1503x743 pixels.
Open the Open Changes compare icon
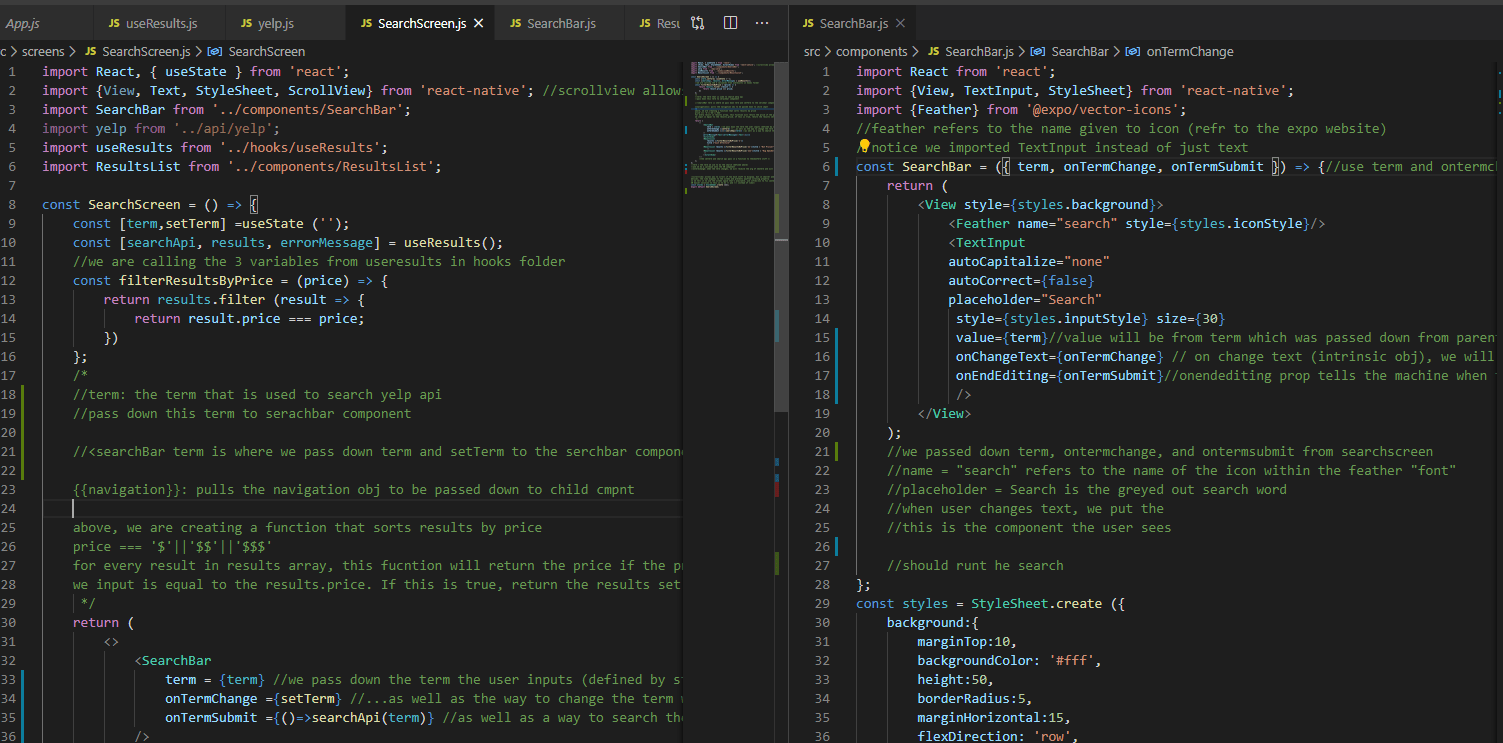698,22
